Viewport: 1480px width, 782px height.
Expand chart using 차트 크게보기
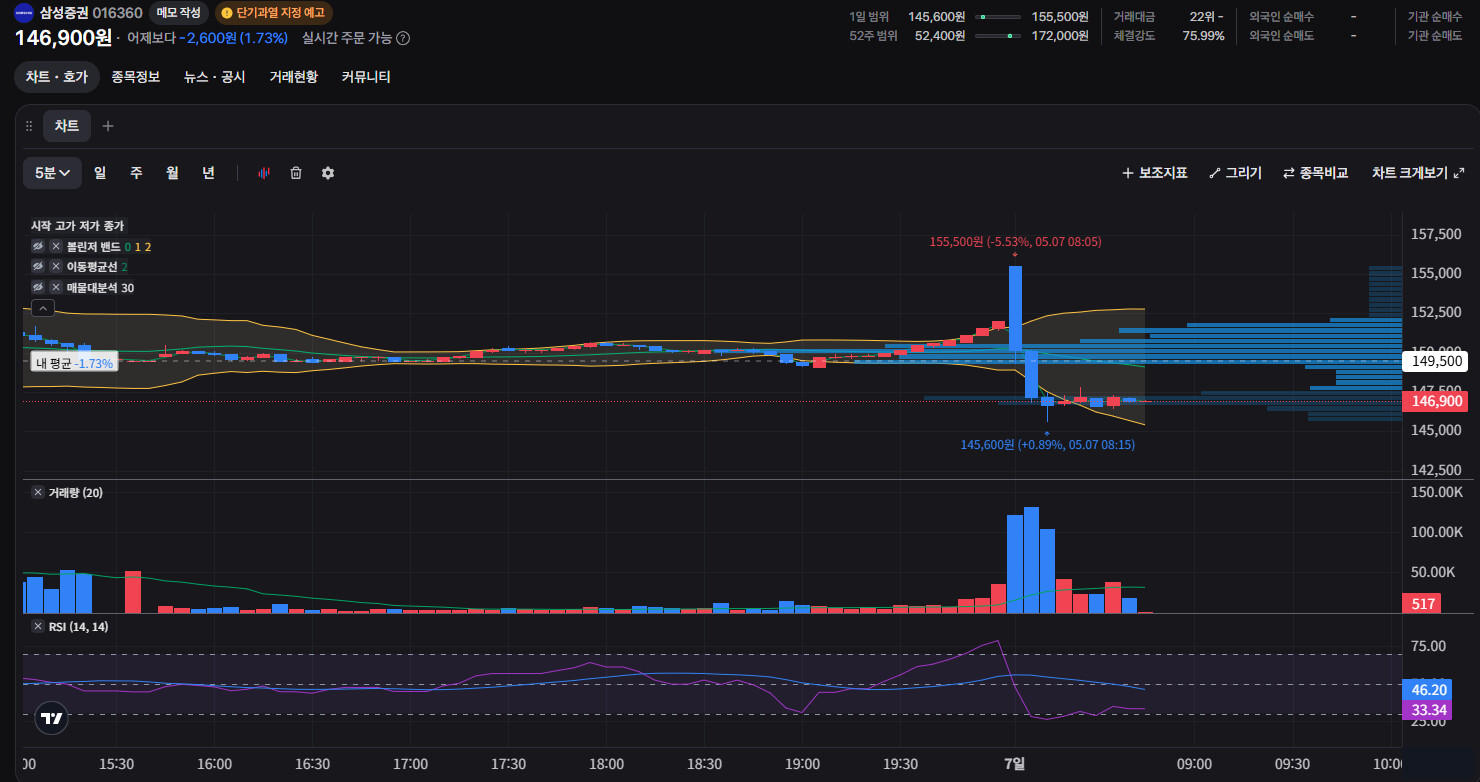(x=1418, y=173)
